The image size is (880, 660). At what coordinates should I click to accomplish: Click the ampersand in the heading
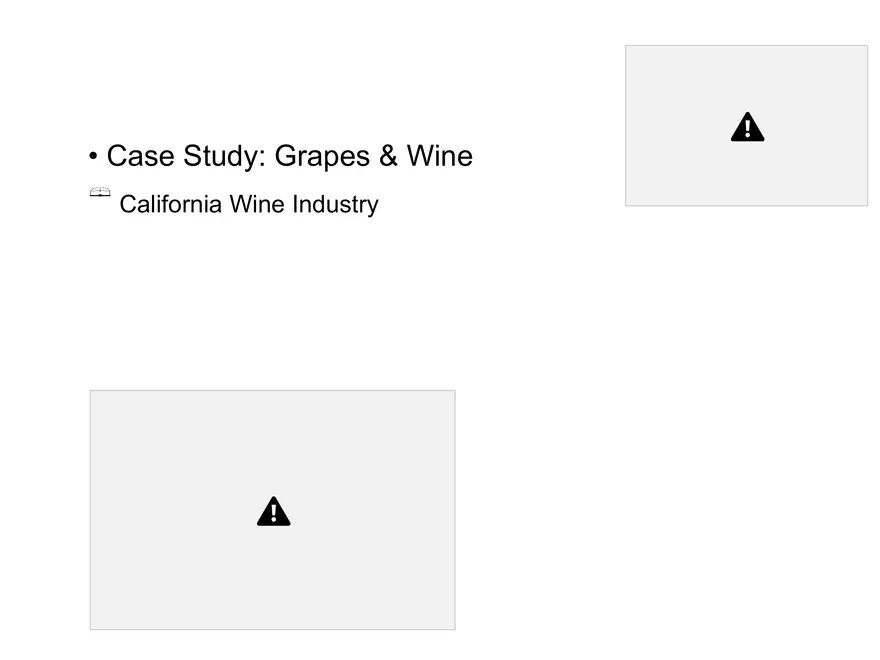click(x=388, y=156)
